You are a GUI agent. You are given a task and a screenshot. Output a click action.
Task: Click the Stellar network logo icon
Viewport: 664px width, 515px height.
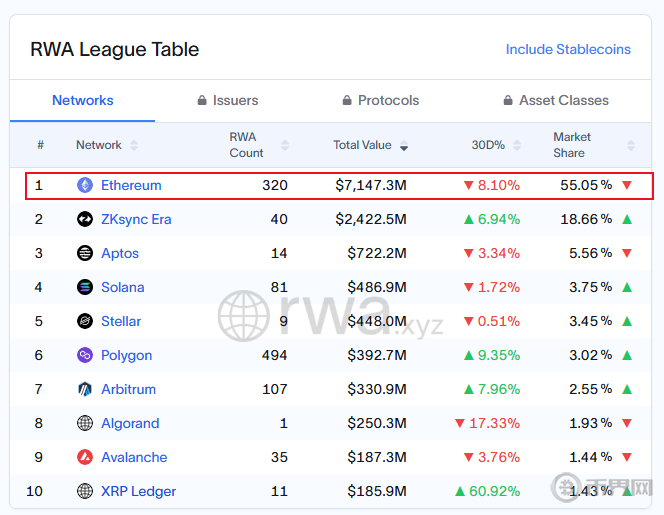[x=85, y=321]
